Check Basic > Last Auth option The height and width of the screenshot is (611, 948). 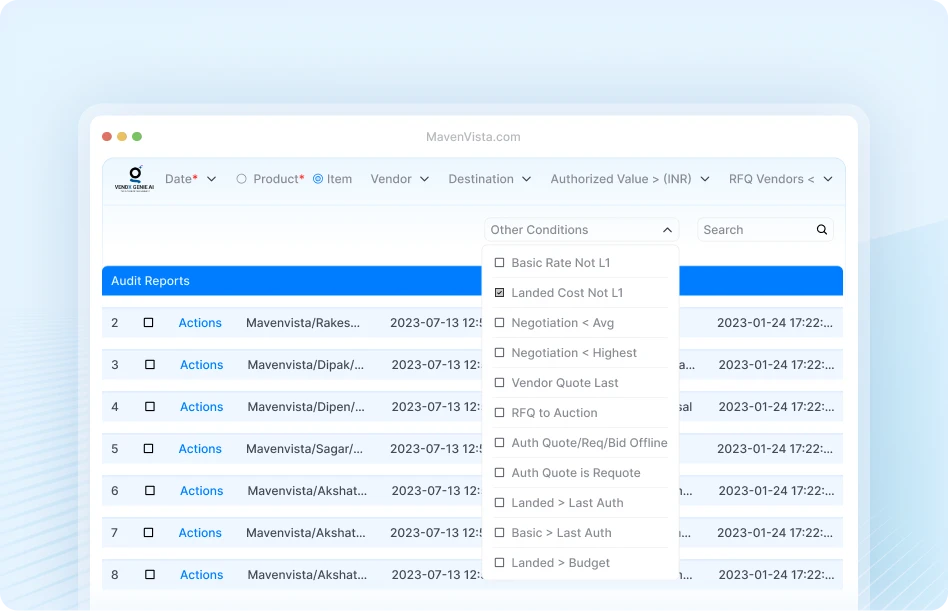click(x=499, y=532)
